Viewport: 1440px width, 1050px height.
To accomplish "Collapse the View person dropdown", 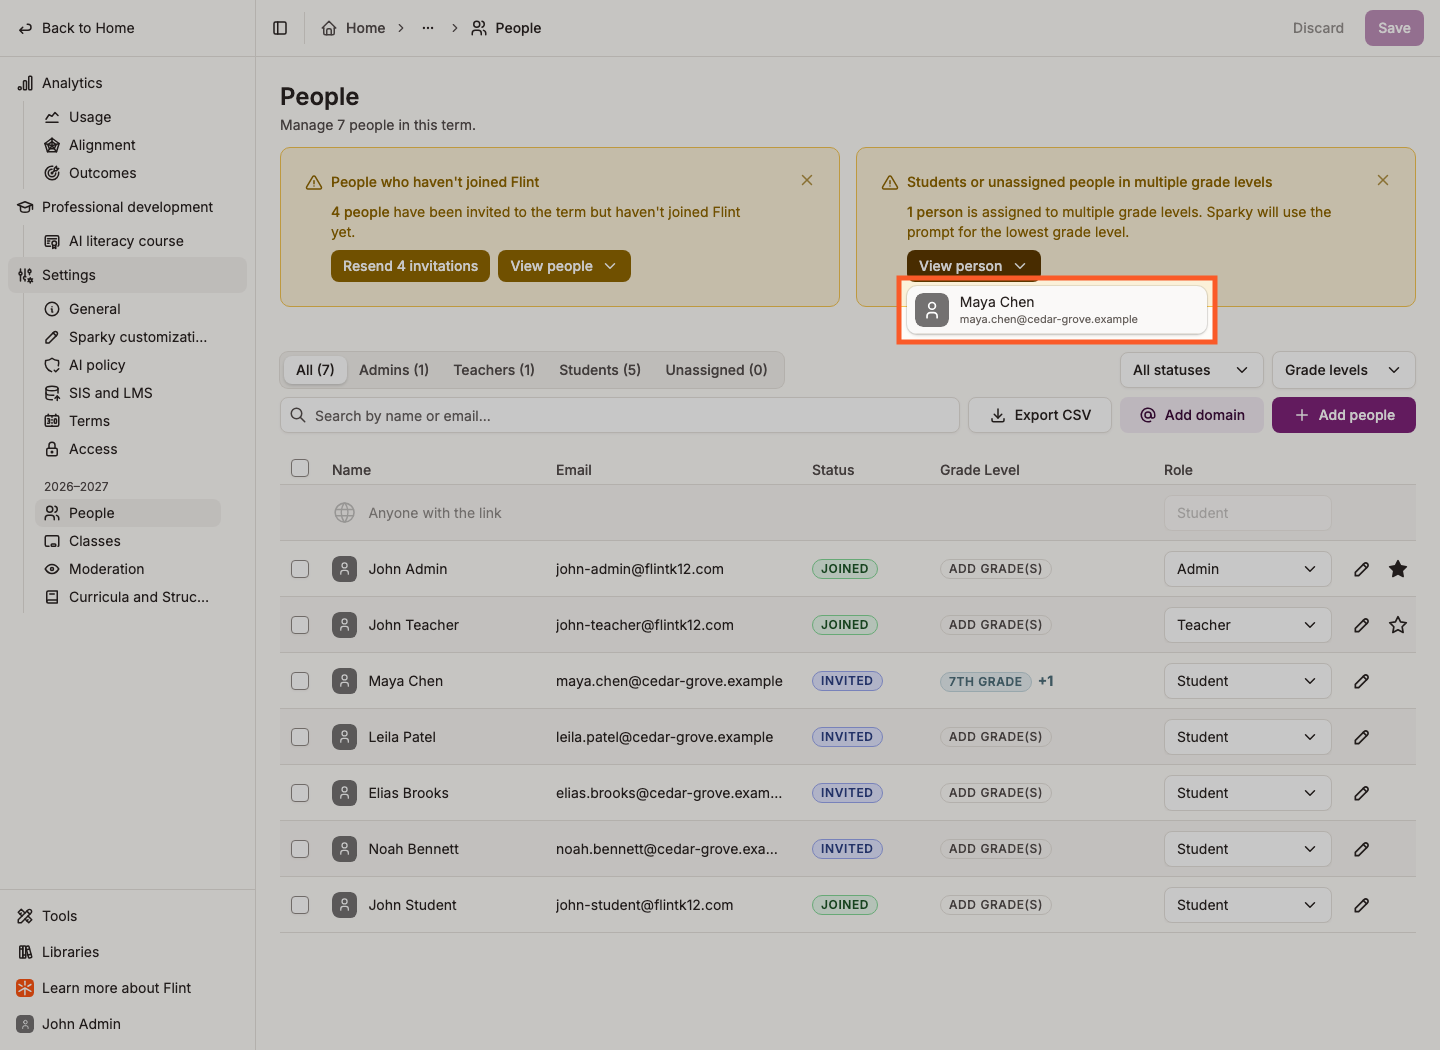I will (x=973, y=266).
